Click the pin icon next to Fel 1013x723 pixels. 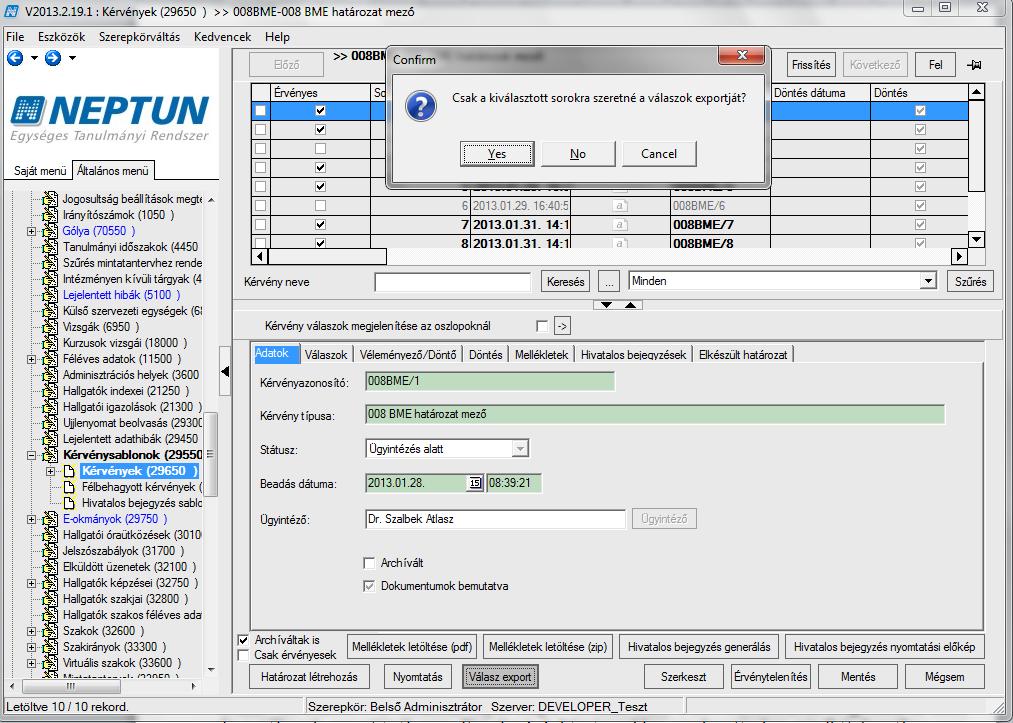(975, 65)
